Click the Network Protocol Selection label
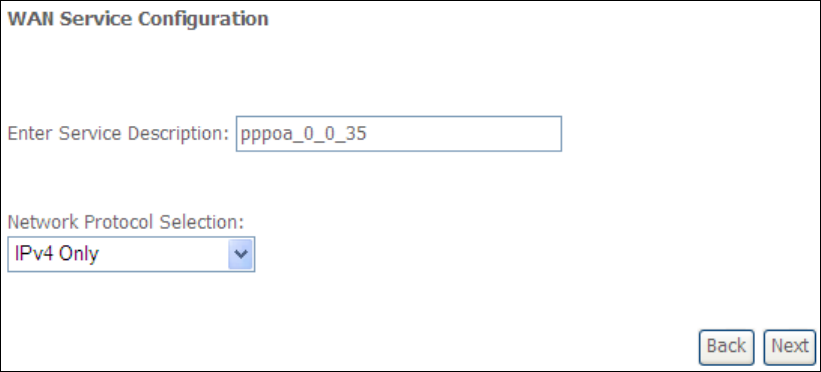This screenshot has width=821, height=372. (x=126, y=223)
